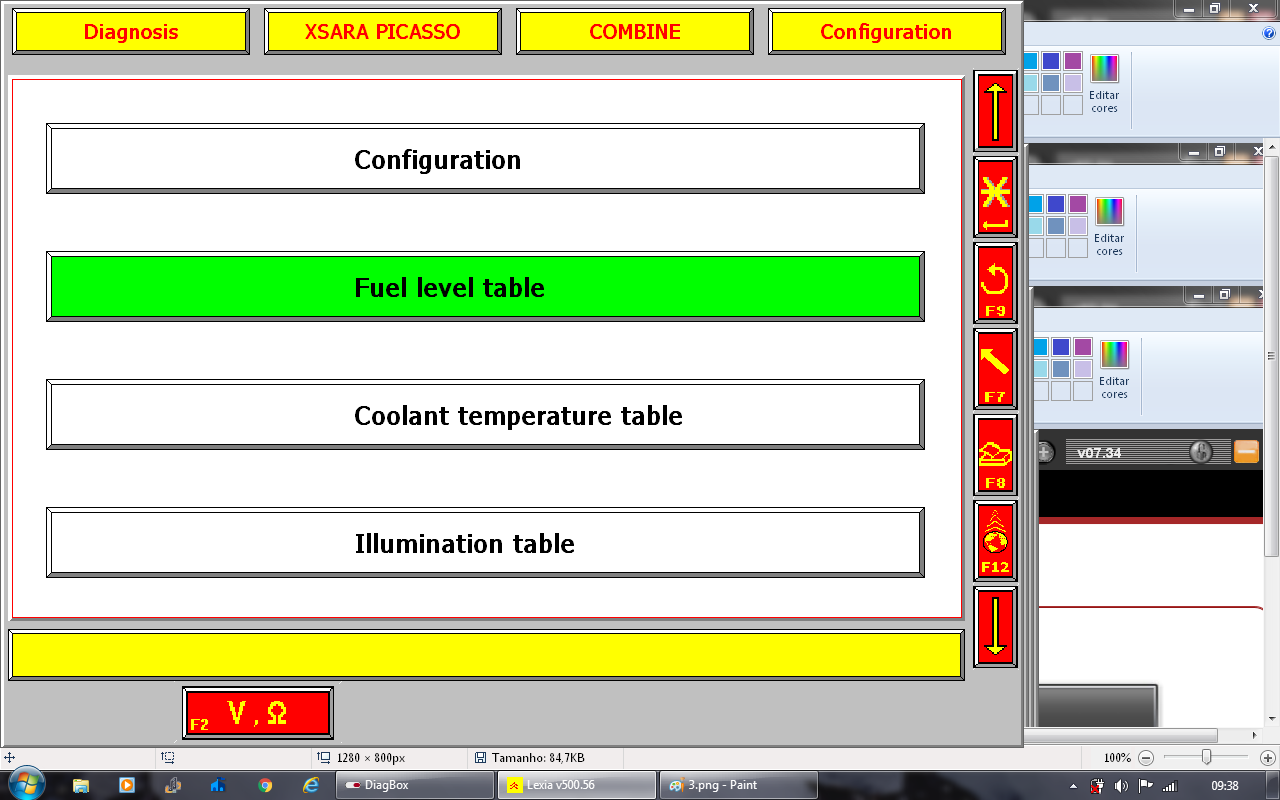Click the F12 globe button

[995, 541]
